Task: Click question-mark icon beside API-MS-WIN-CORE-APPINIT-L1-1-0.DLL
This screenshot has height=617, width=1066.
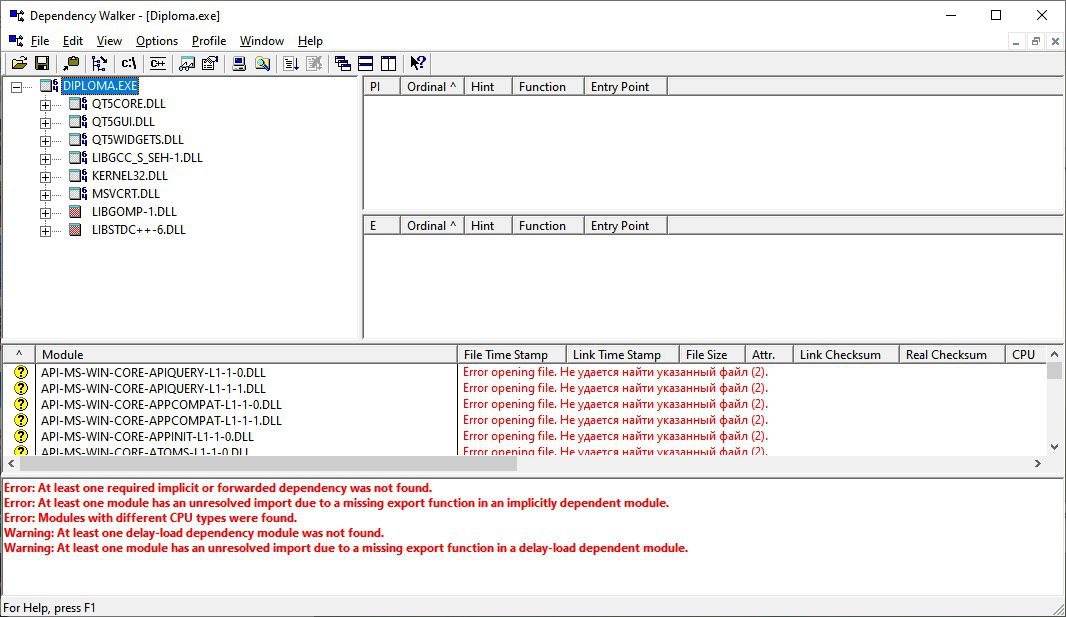Action: [21, 436]
